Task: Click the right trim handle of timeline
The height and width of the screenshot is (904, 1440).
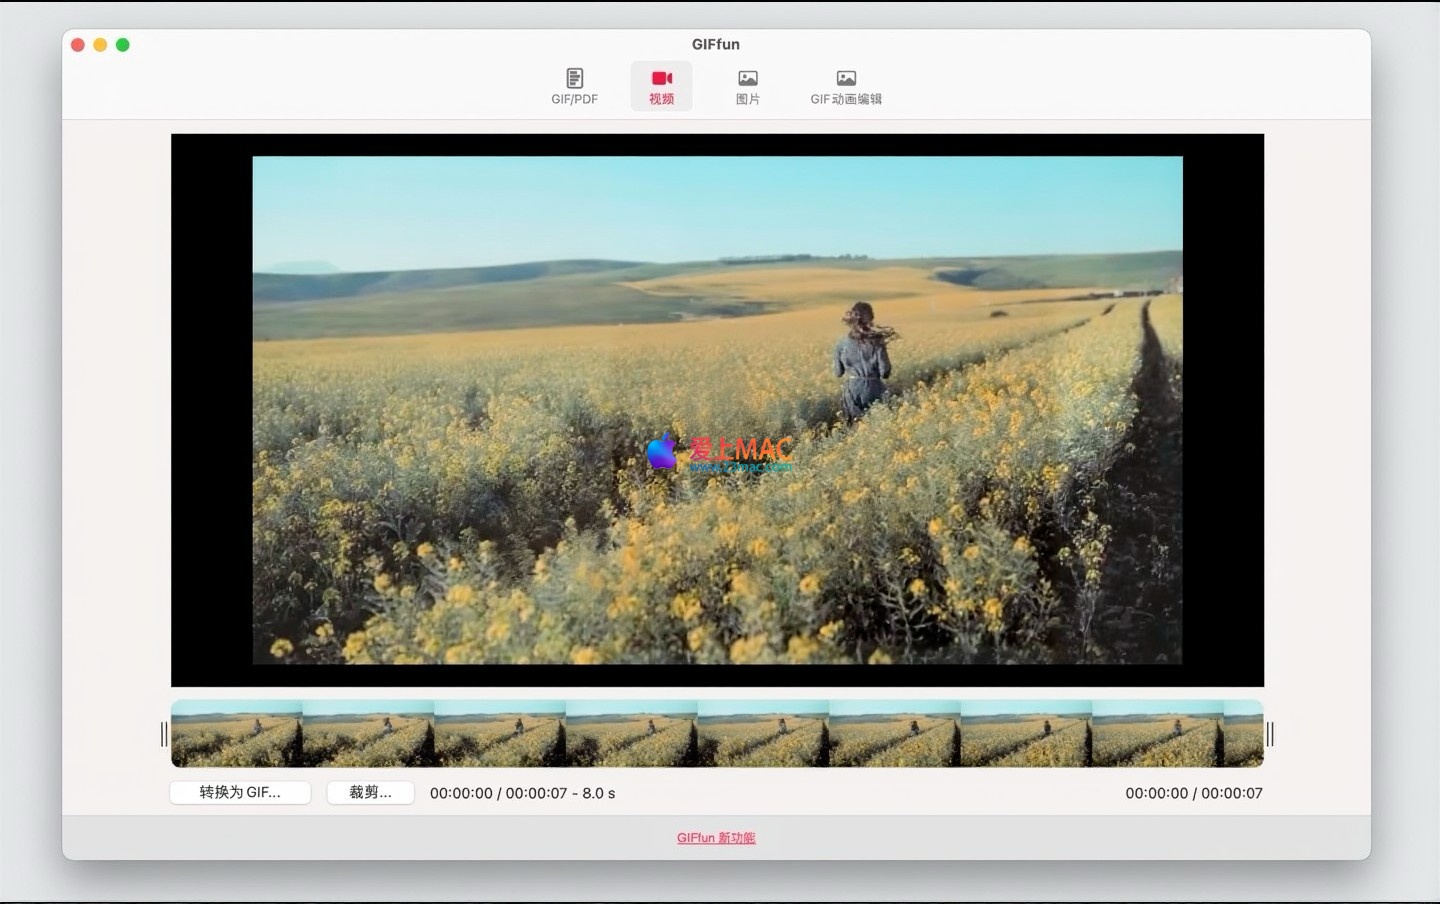Action: pyautogui.click(x=1270, y=734)
